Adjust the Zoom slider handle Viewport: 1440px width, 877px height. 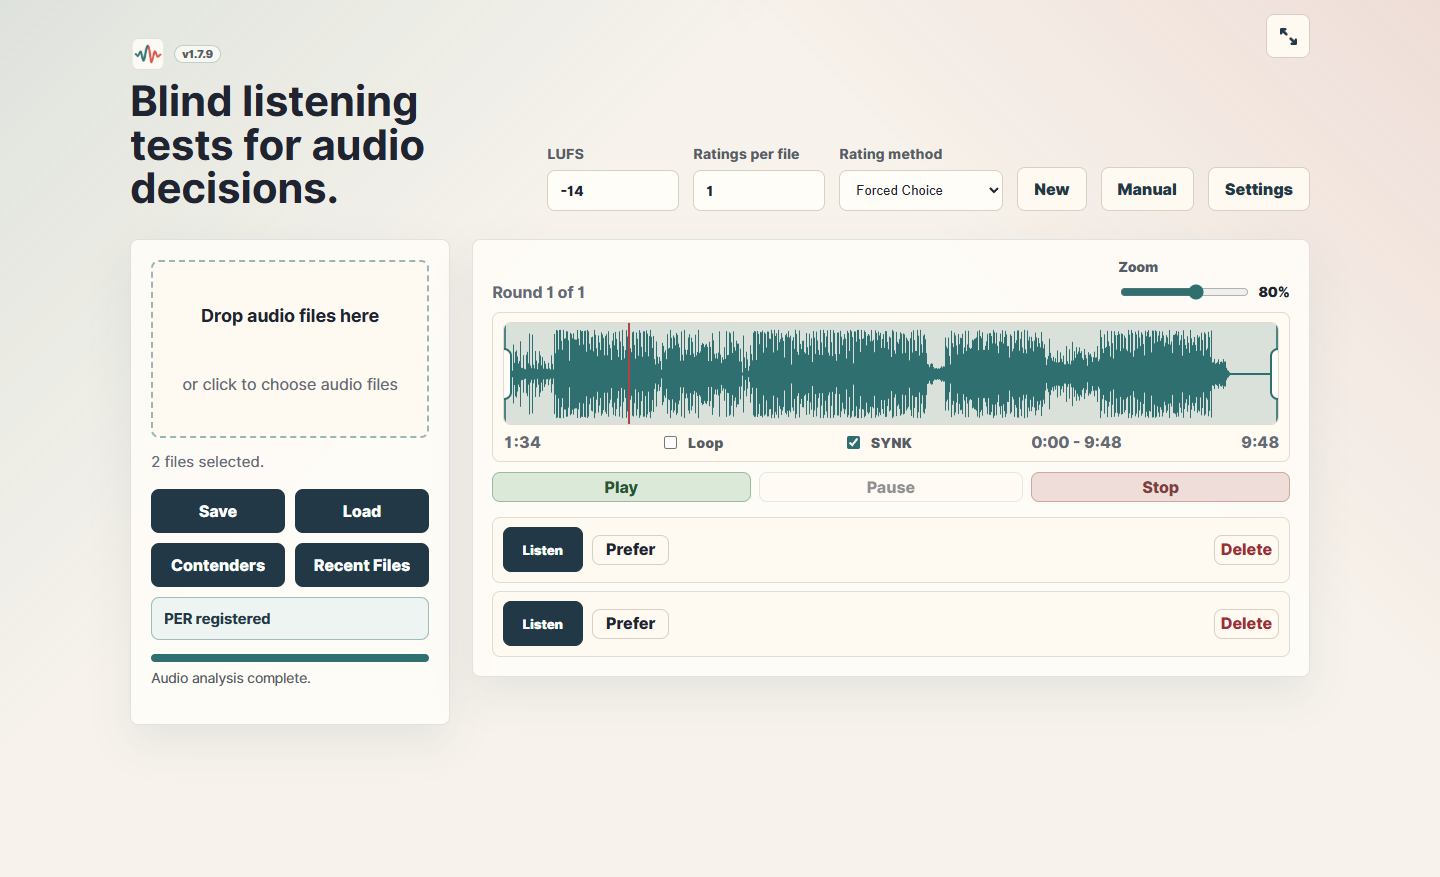click(x=1196, y=292)
